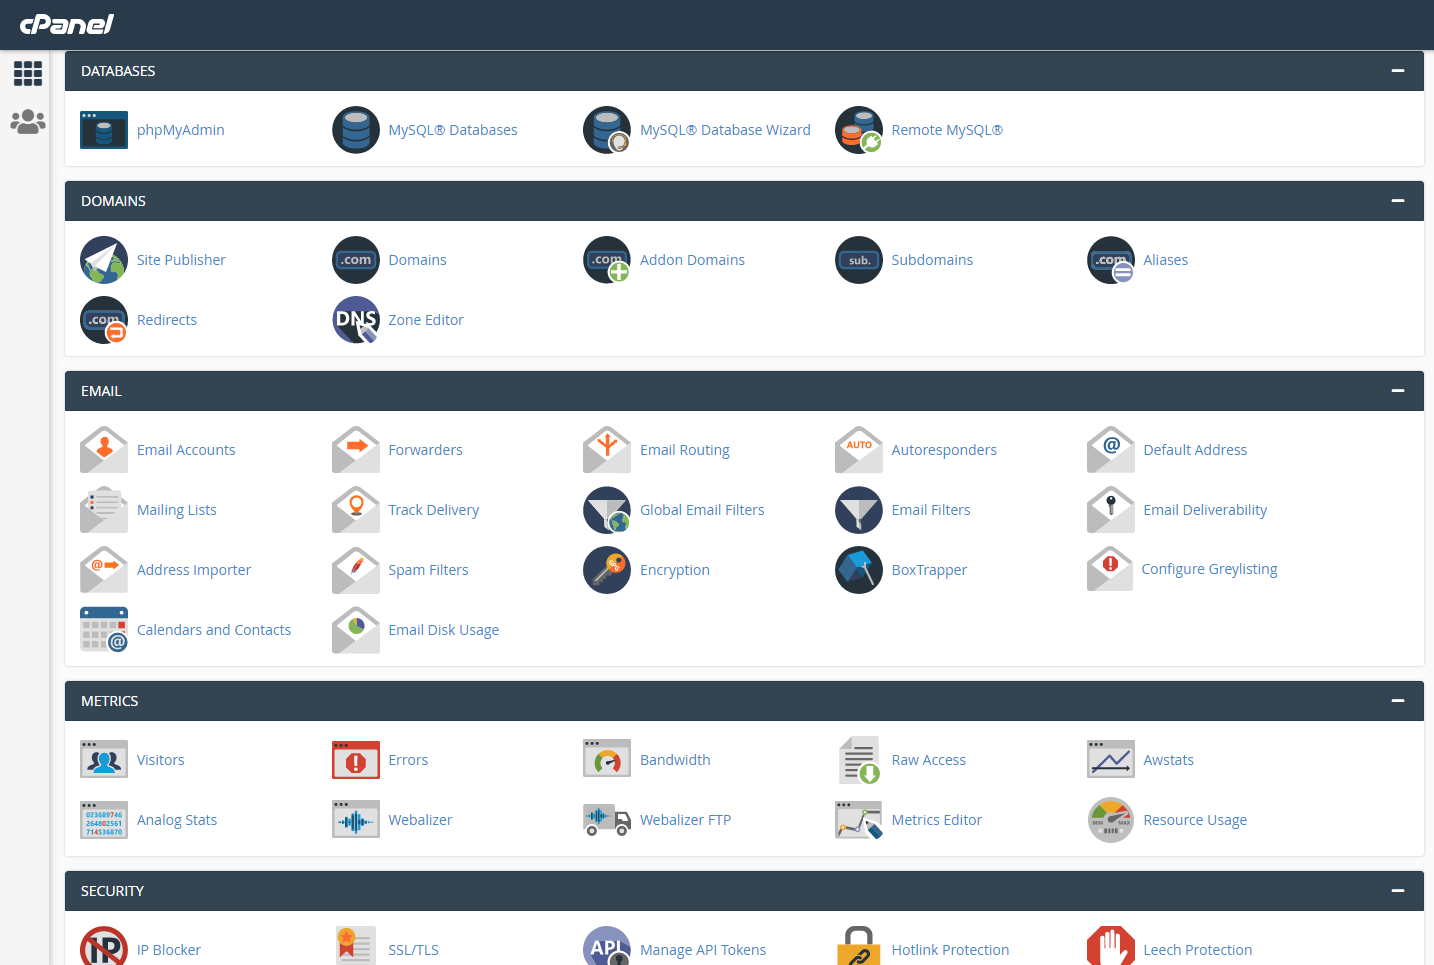The height and width of the screenshot is (965, 1434).
Task: Click the Email Filters funnel icon
Action: 859,510
